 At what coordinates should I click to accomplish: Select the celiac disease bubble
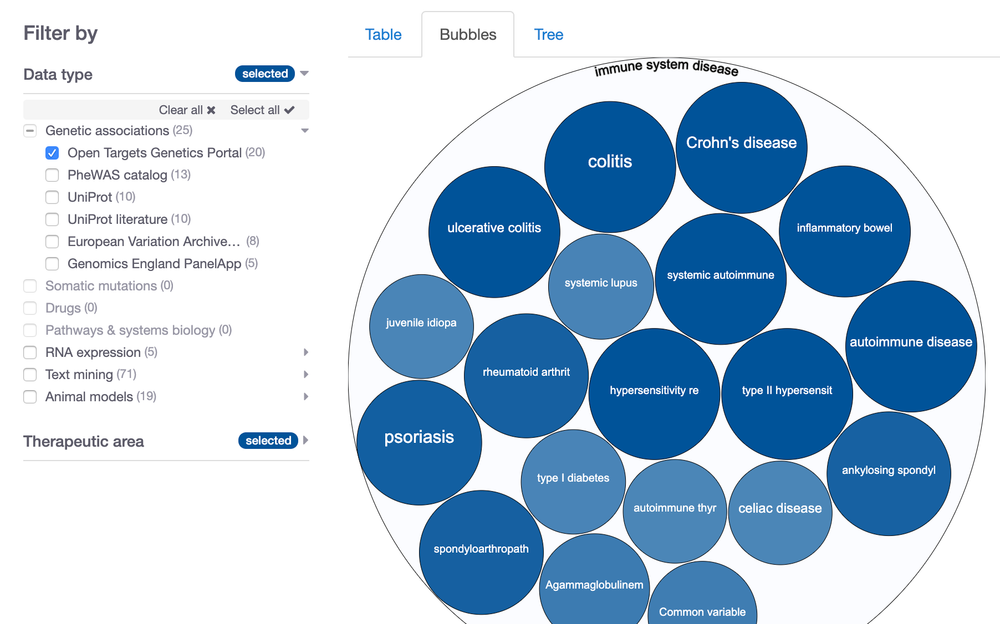(x=780, y=512)
